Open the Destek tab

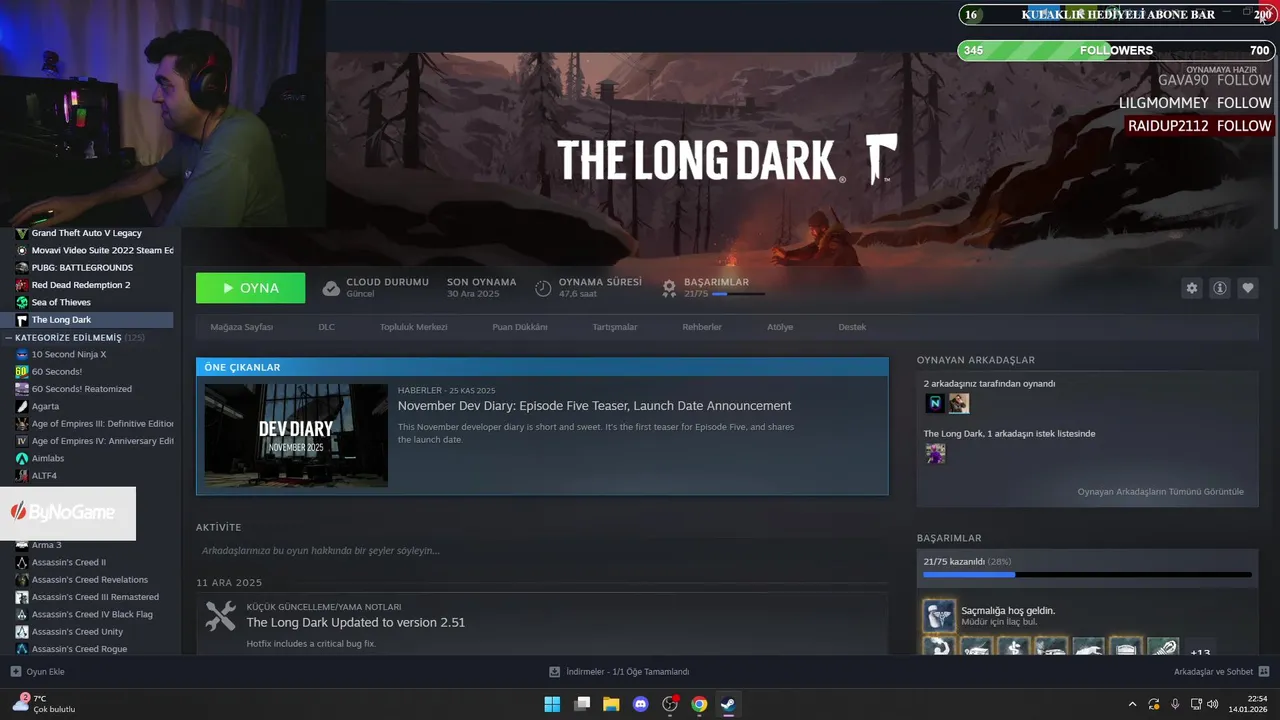click(852, 327)
